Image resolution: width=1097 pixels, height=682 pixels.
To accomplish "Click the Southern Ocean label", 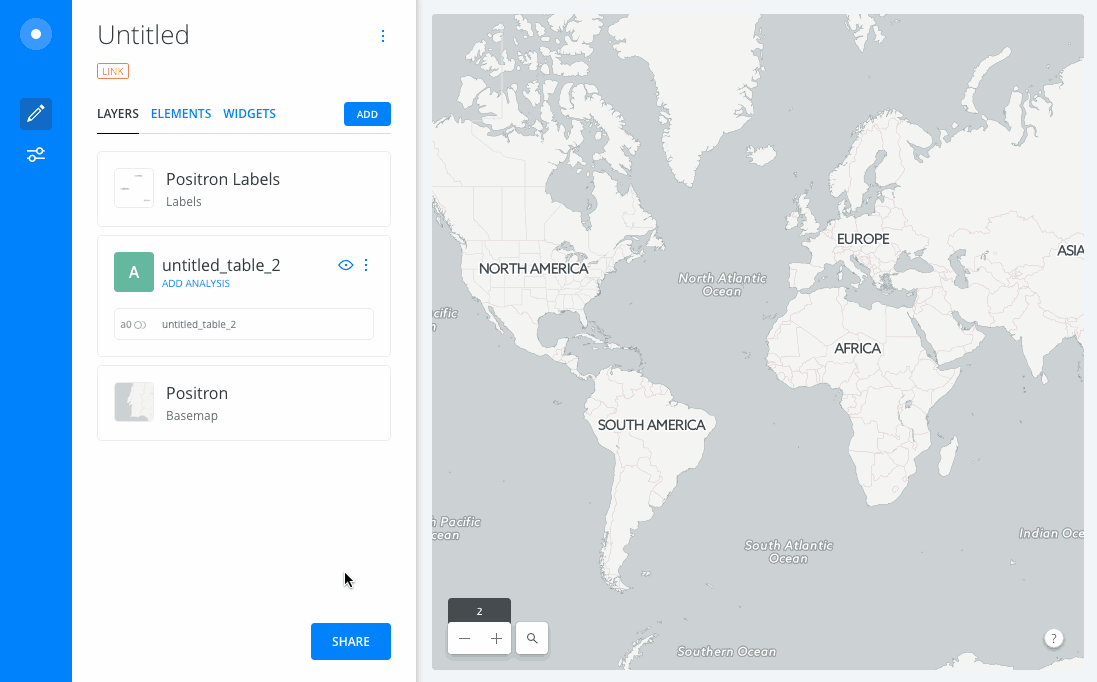I will coord(726,652).
